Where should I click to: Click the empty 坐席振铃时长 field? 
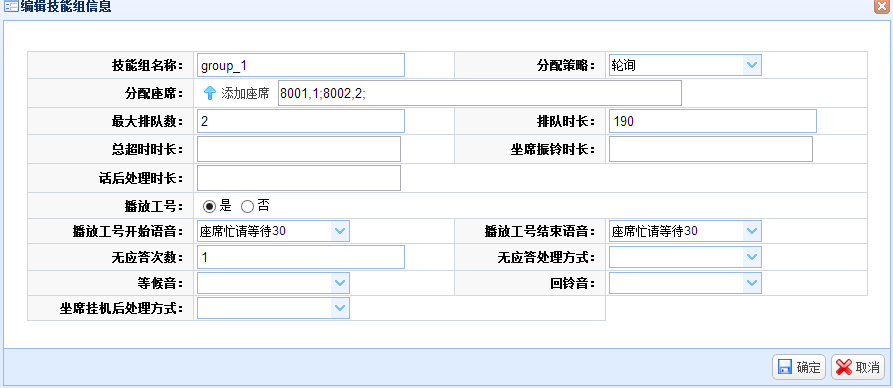[x=711, y=149]
